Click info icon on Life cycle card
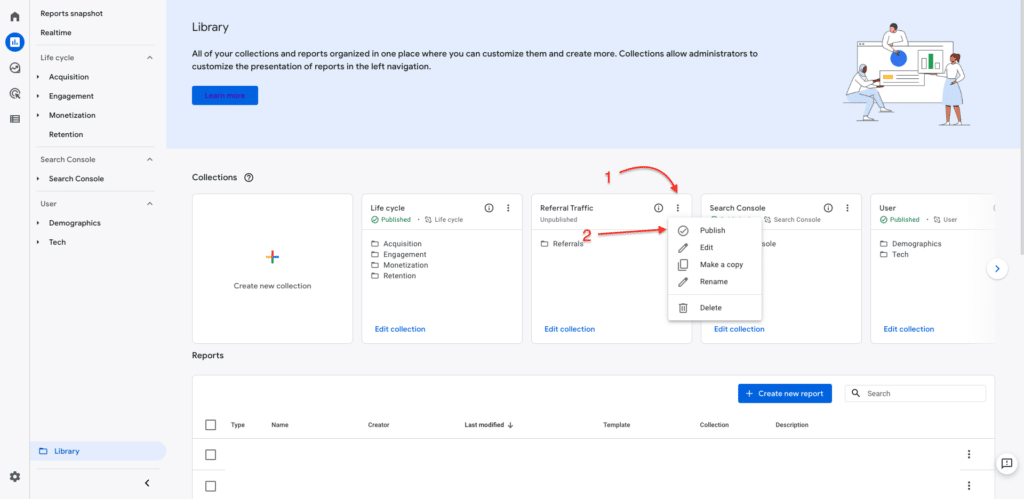Screen dimensions: 1024x499 (488, 208)
